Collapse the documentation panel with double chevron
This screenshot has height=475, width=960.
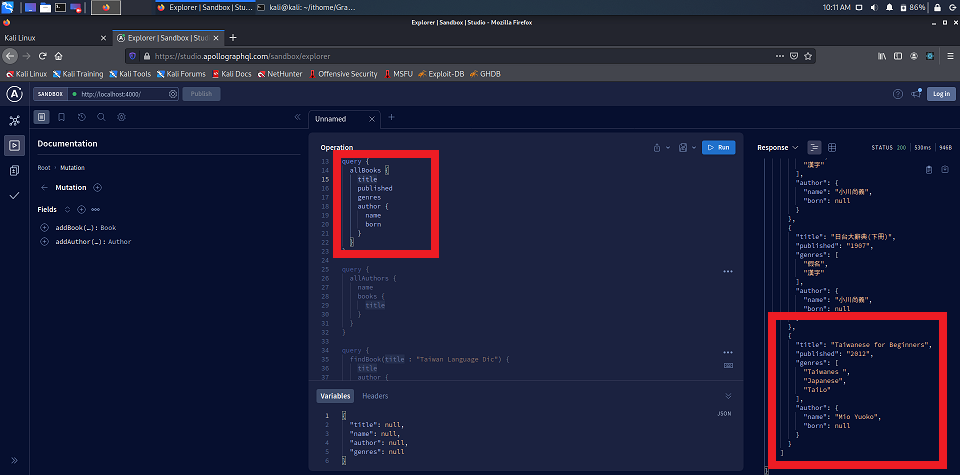click(x=298, y=117)
